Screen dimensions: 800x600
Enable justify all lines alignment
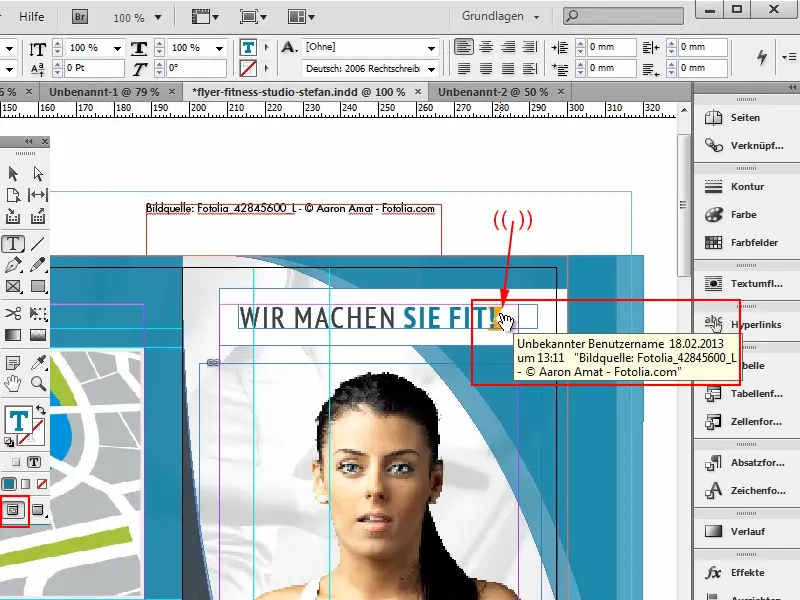(508, 68)
